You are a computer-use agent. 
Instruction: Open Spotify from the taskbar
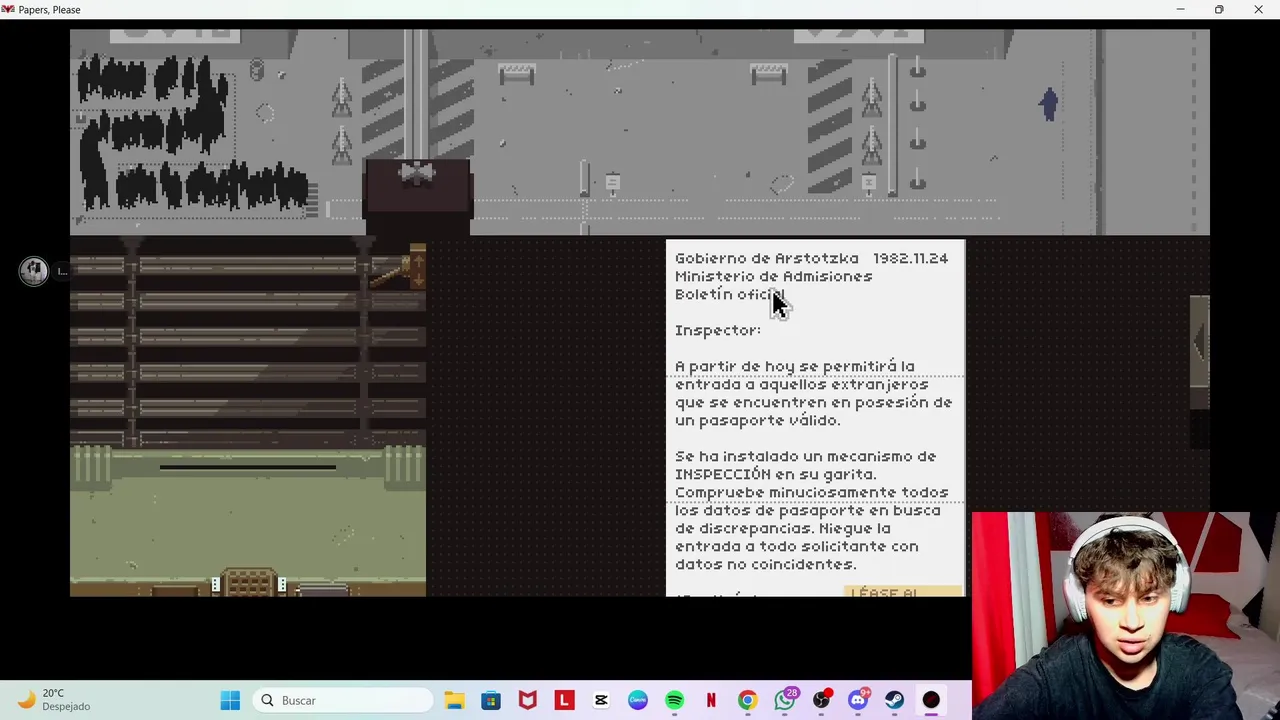674,701
